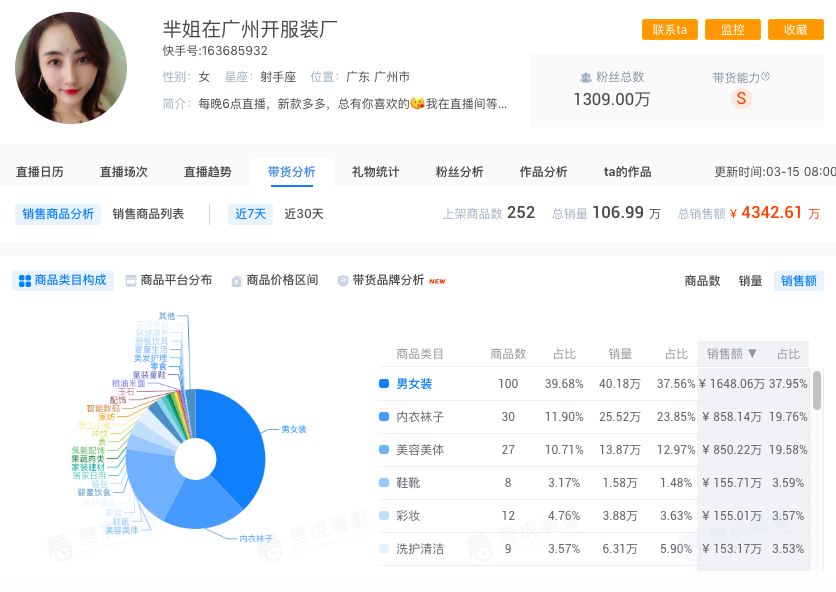Click the 上架商品数 252 value

[521, 213]
